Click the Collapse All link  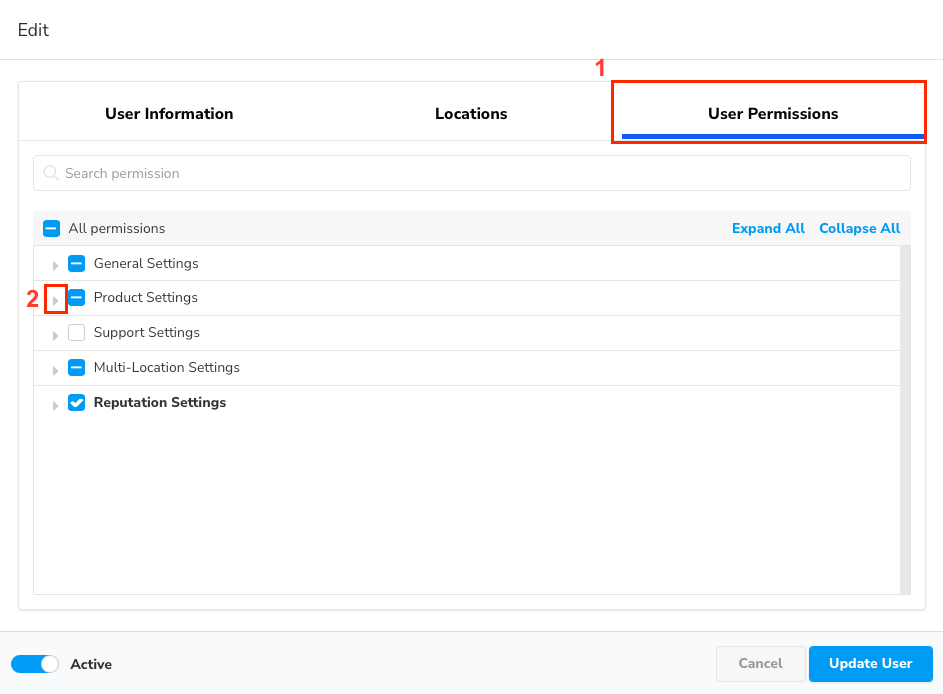859,228
